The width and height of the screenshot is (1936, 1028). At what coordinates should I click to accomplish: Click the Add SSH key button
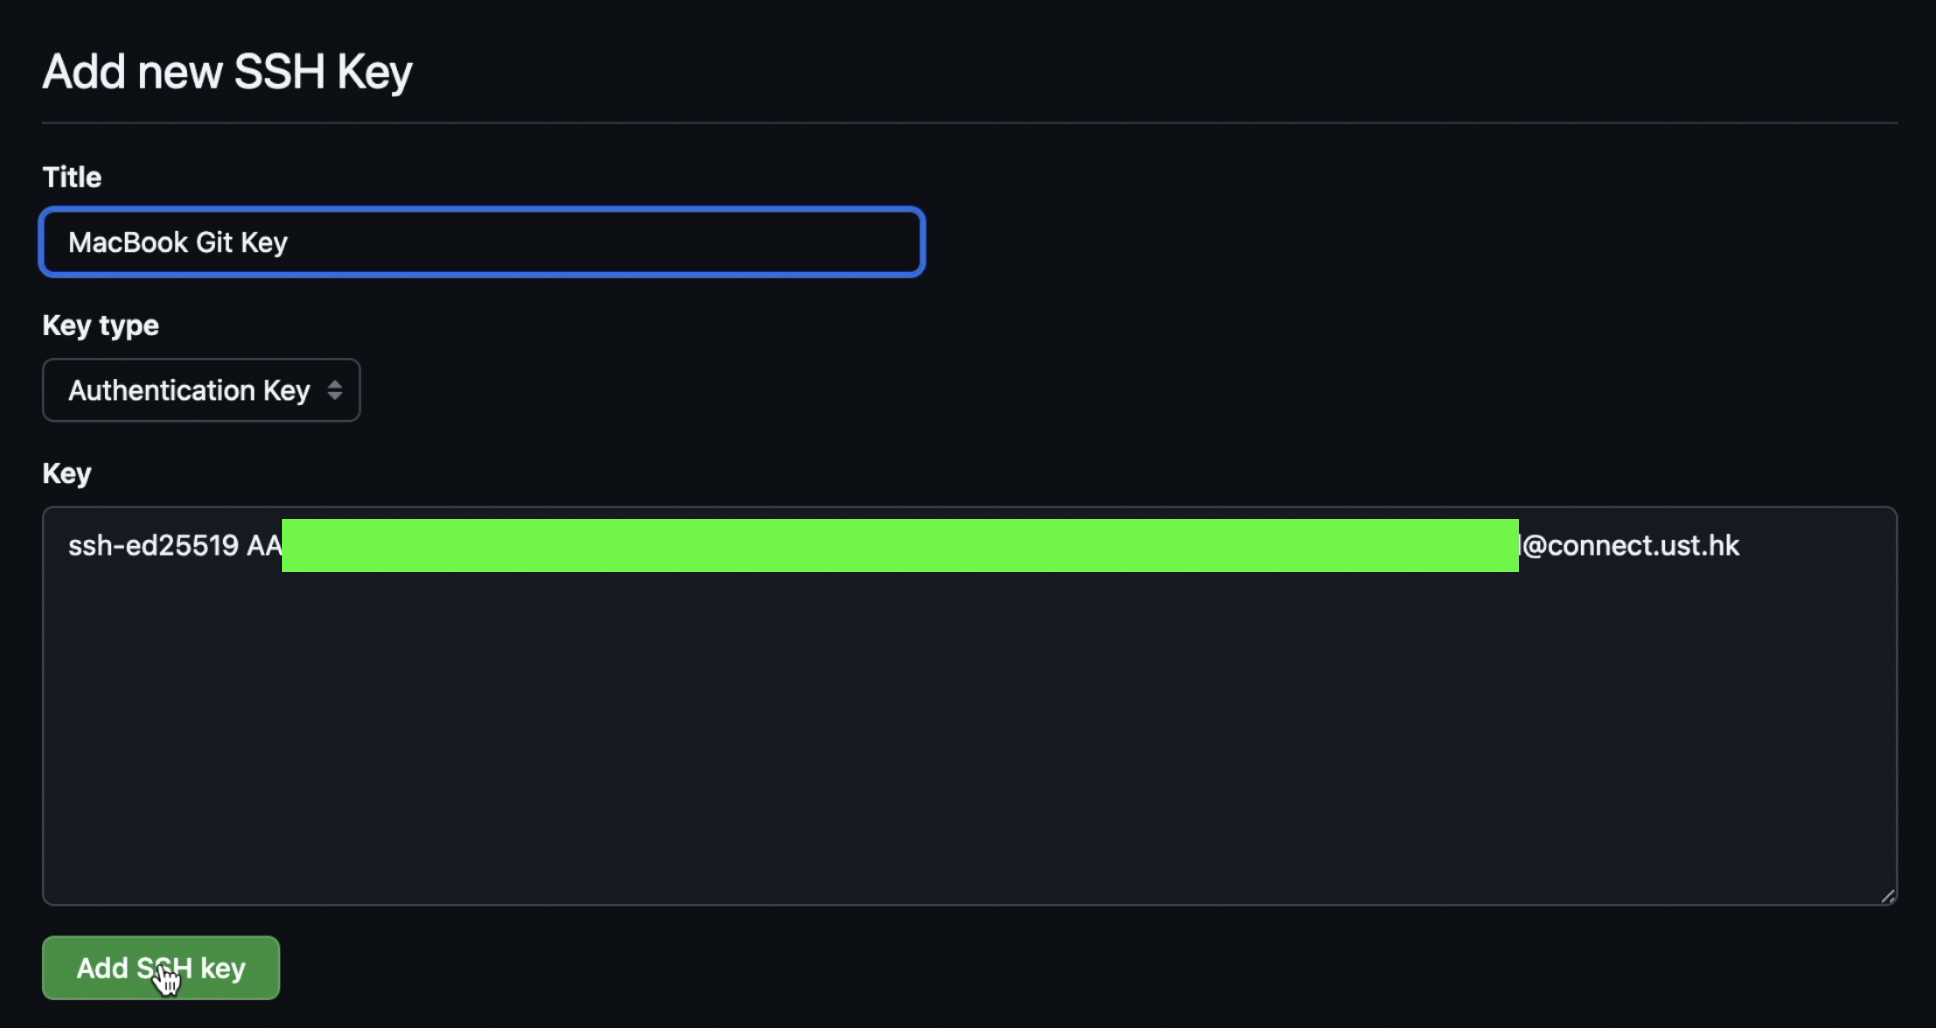coord(160,967)
